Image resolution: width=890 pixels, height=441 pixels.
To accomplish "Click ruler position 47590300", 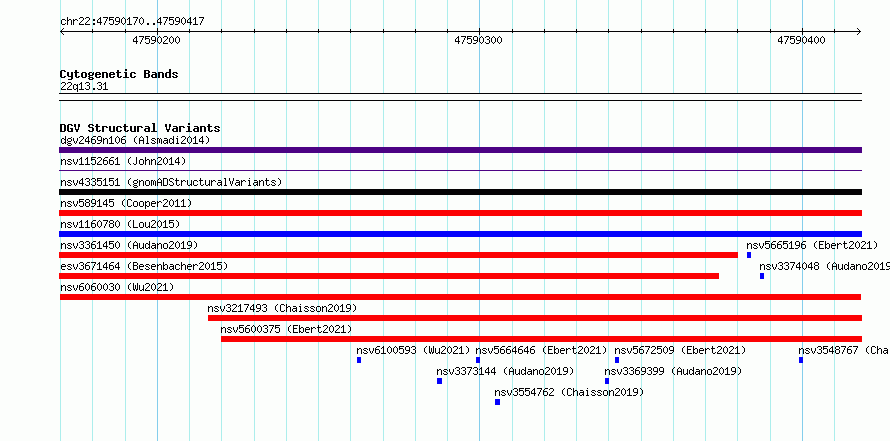I will pyautogui.click(x=478, y=40).
